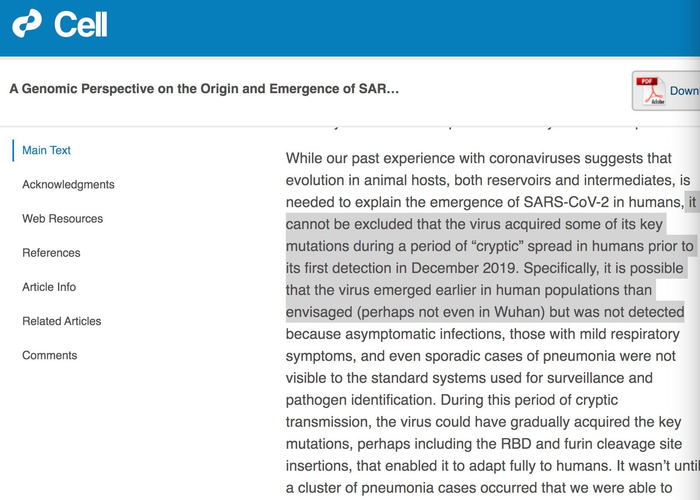
Task: Click the Download PDF button label
Action: coord(684,90)
